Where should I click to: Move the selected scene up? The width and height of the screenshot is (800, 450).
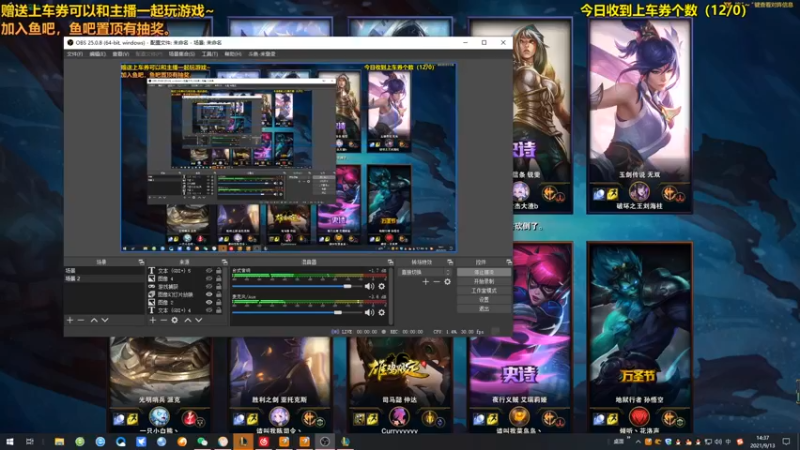(x=94, y=320)
